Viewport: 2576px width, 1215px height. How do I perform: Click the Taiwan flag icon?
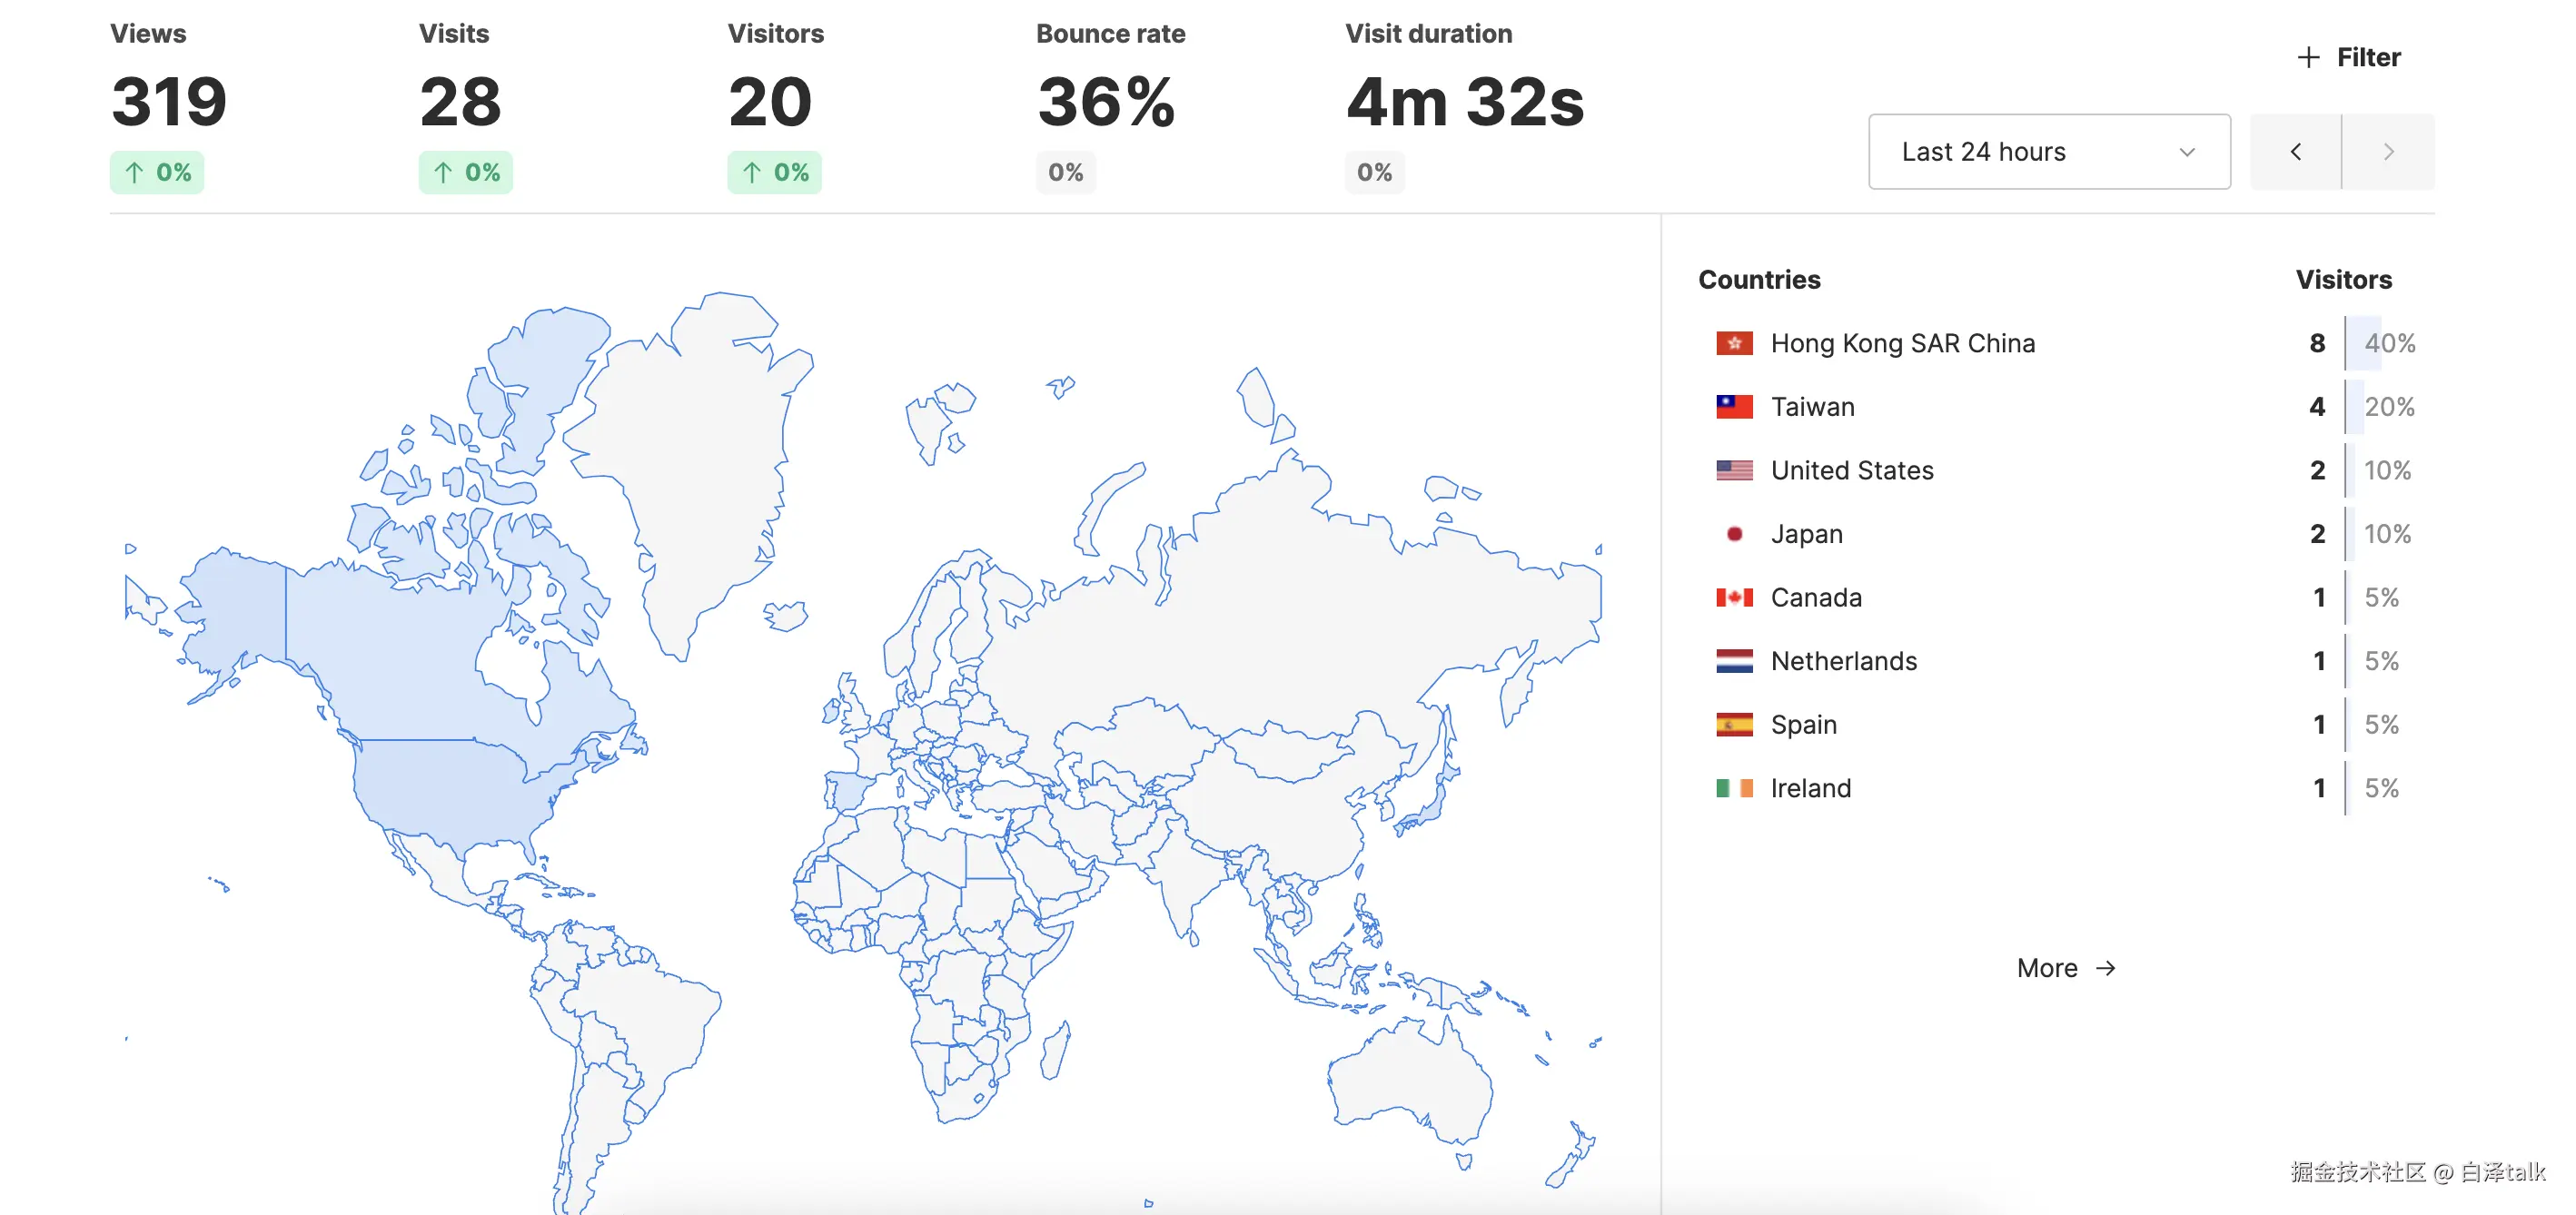pyautogui.click(x=1734, y=407)
